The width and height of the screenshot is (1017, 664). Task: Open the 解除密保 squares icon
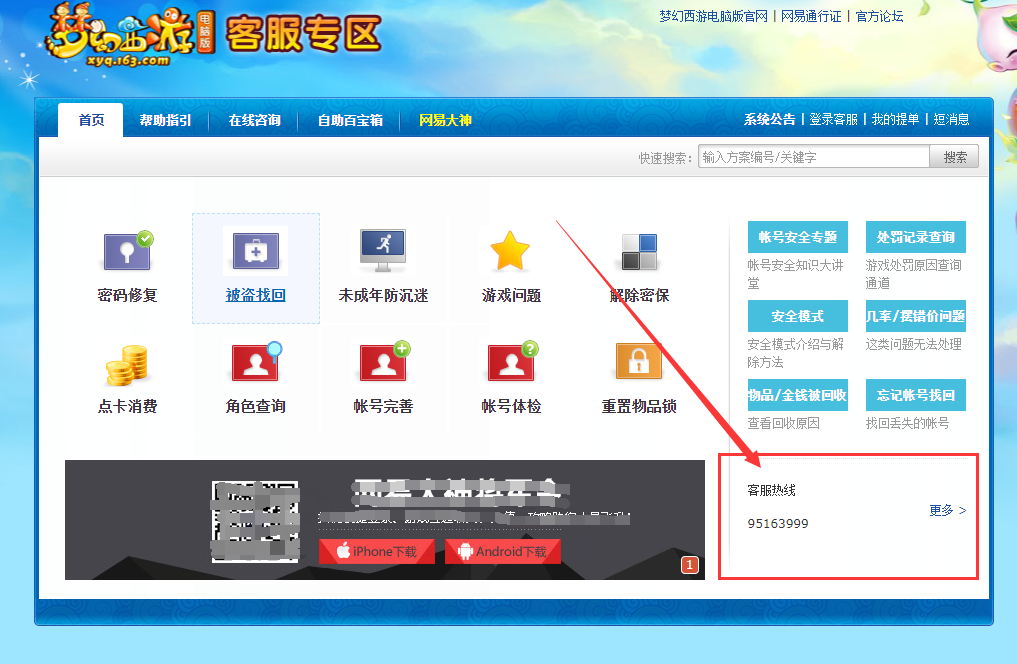pos(639,252)
